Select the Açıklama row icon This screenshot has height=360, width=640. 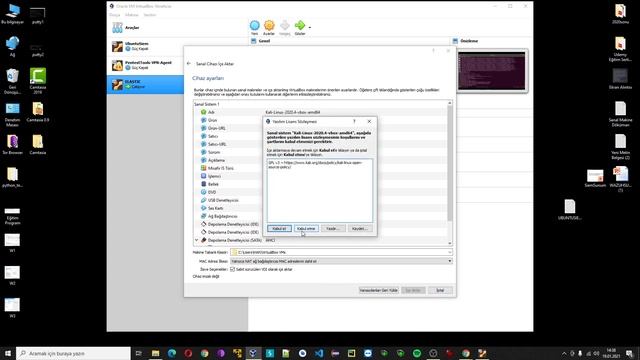coord(203,160)
